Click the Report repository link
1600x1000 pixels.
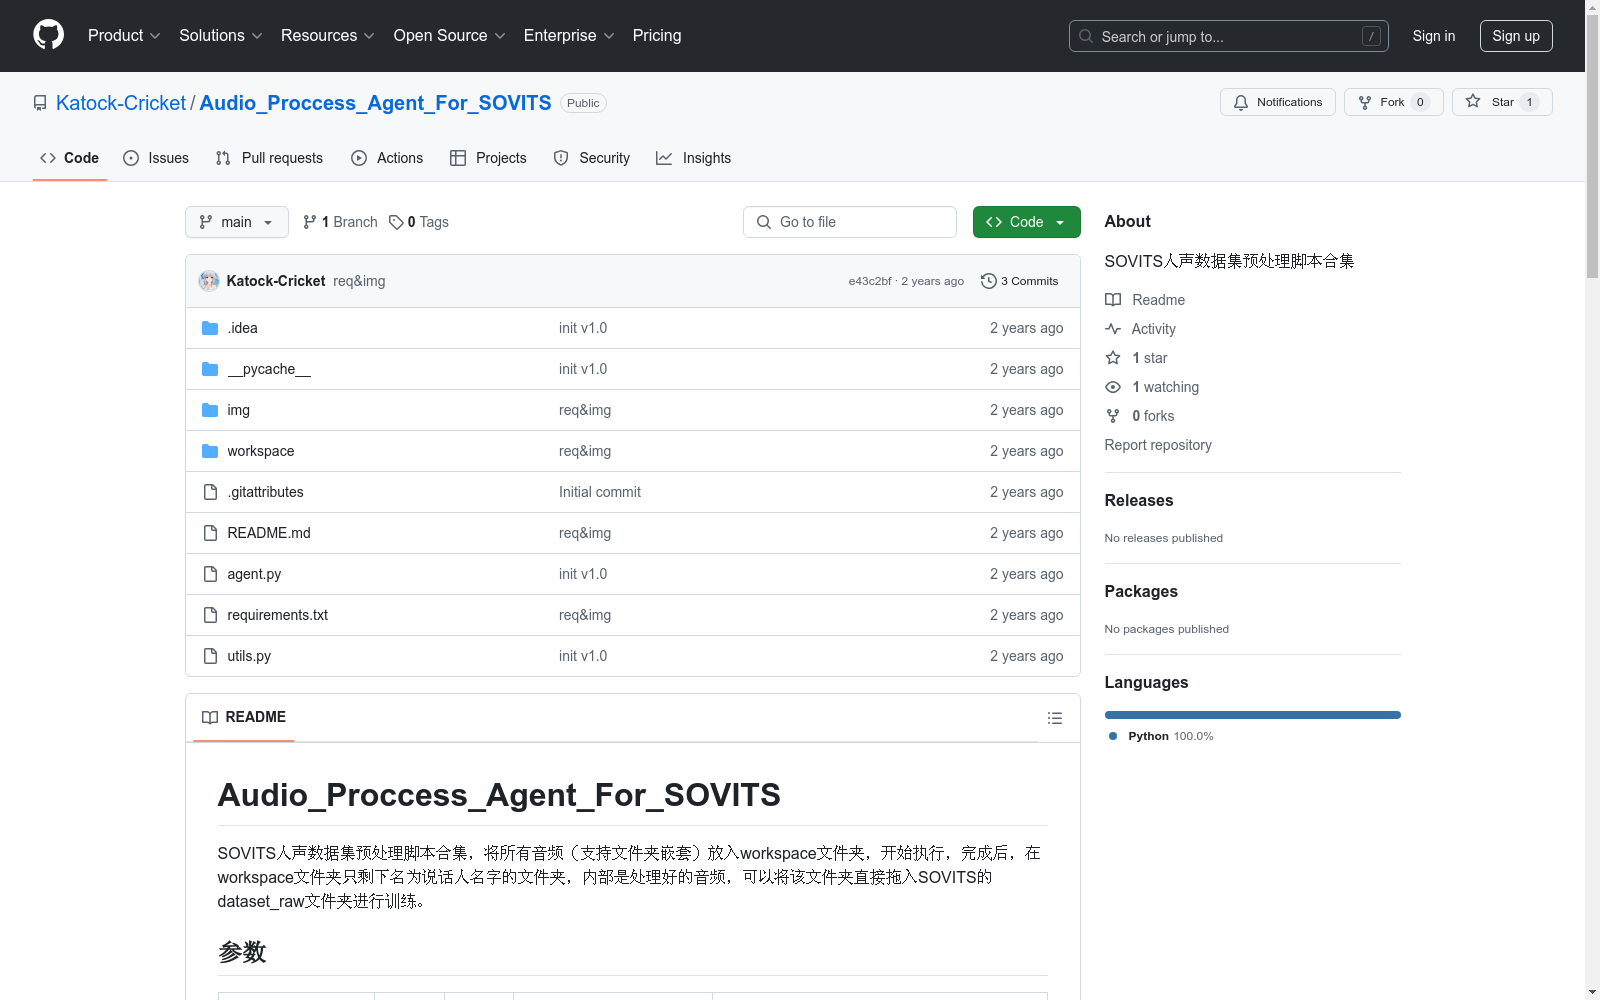(1158, 445)
